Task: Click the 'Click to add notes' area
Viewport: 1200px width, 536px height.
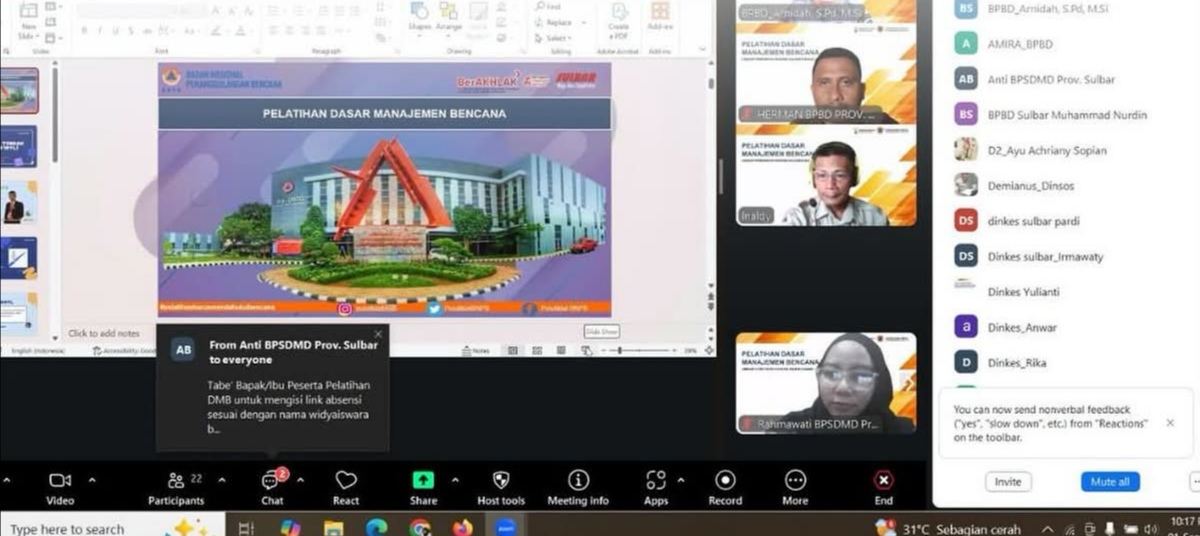Action: [x=104, y=333]
